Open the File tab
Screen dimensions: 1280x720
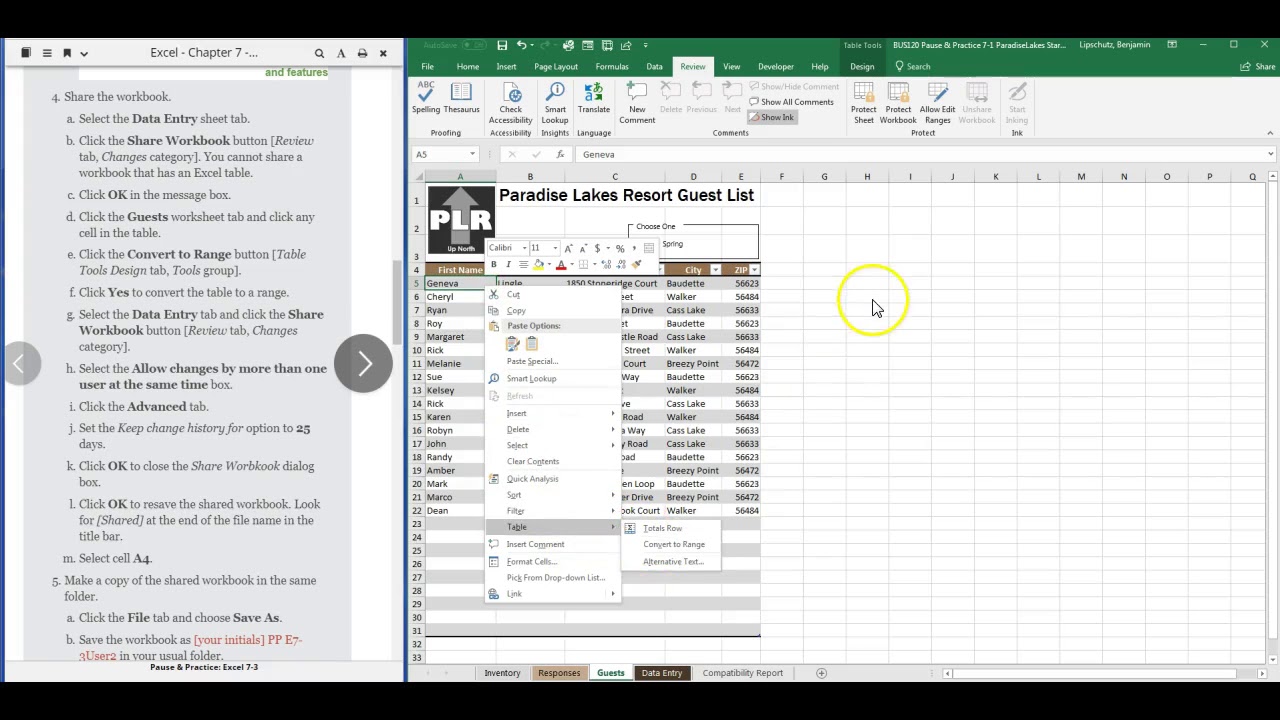pos(427,67)
